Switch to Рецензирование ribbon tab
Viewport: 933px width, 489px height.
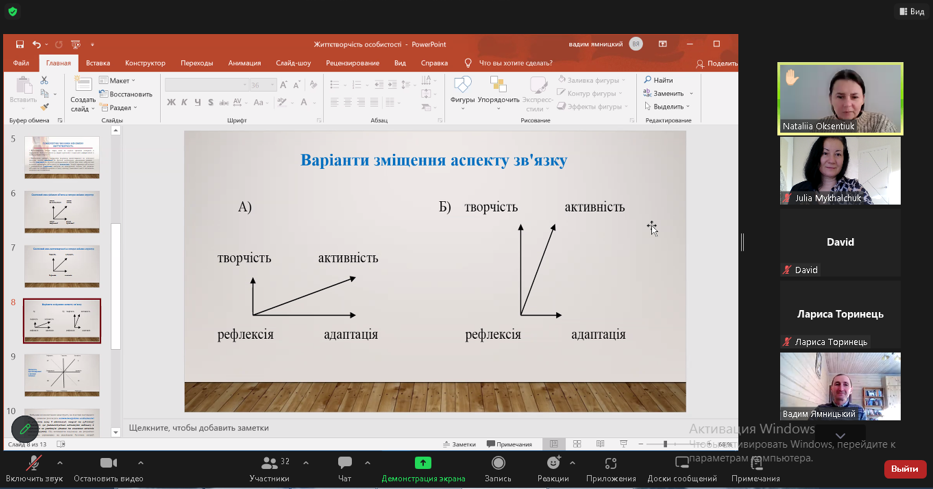(x=352, y=63)
